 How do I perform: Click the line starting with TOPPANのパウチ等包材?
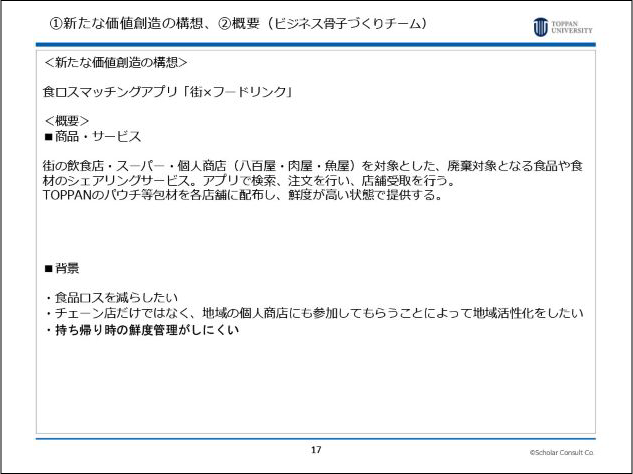(x=241, y=195)
